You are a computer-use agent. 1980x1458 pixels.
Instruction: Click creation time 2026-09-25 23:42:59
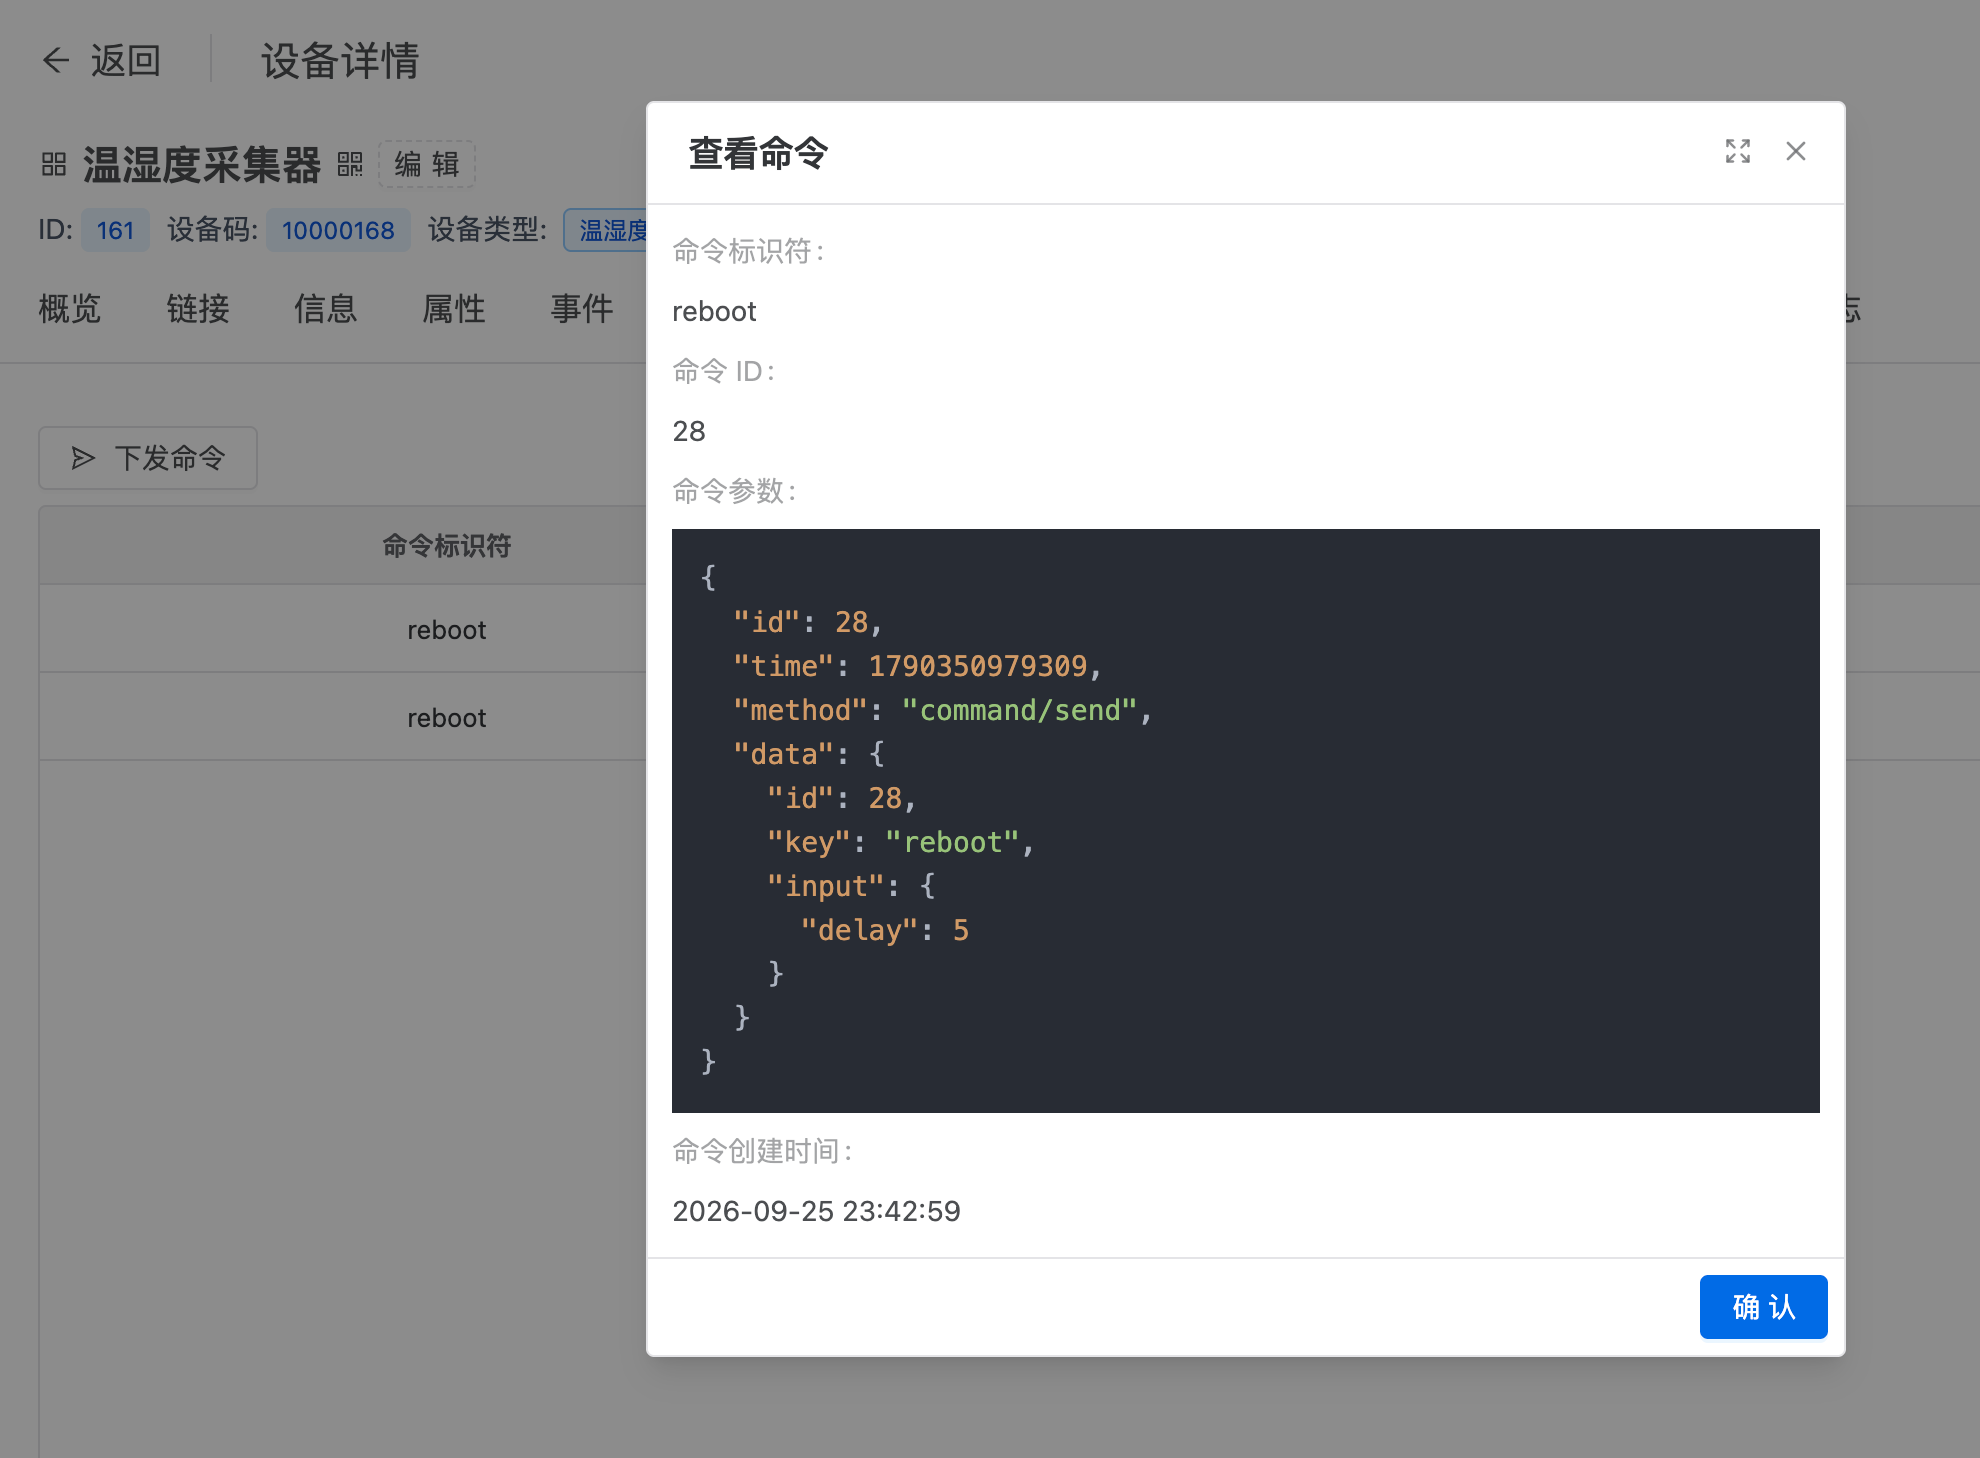pyautogui.click(x=816, y=1211)
